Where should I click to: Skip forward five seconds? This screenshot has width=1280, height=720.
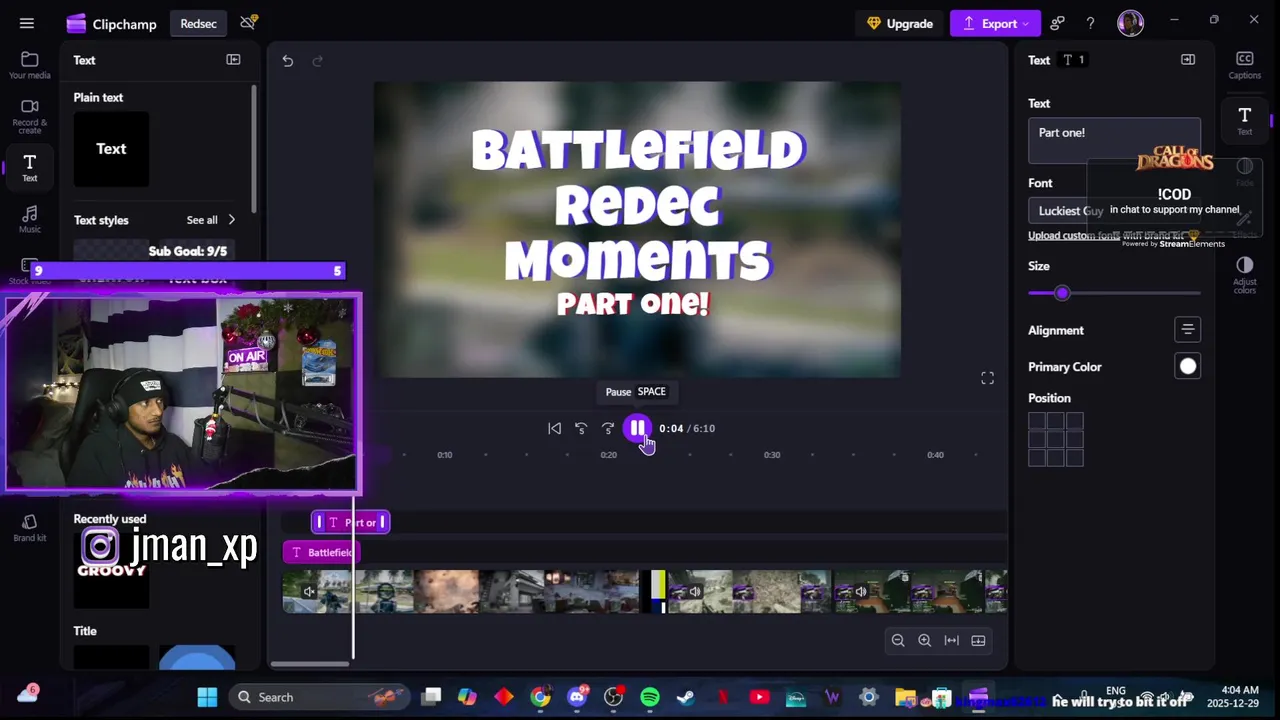(x=608, y=428)
